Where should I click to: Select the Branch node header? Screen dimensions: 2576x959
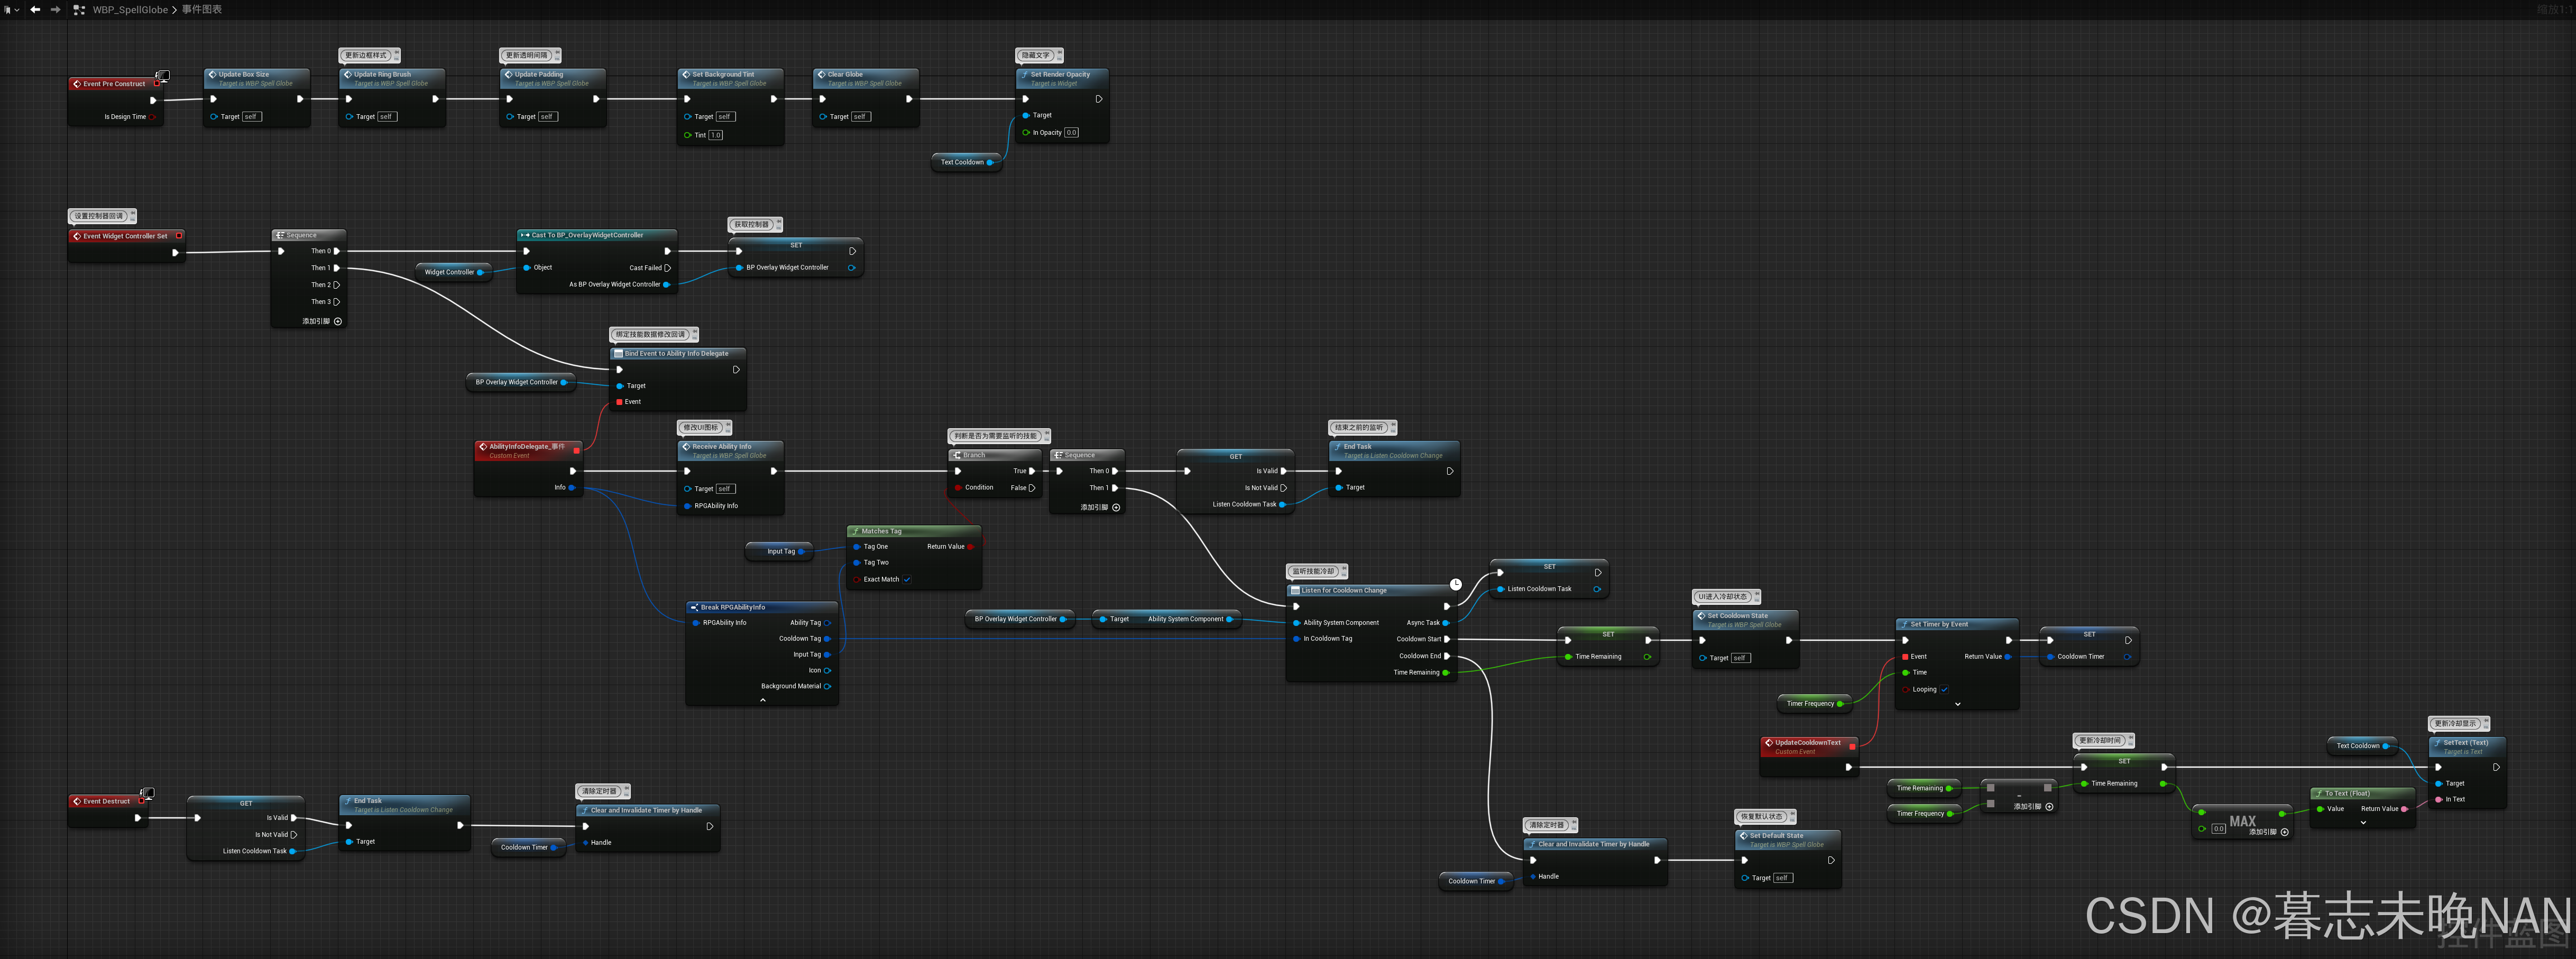click(x=995, y=455)
